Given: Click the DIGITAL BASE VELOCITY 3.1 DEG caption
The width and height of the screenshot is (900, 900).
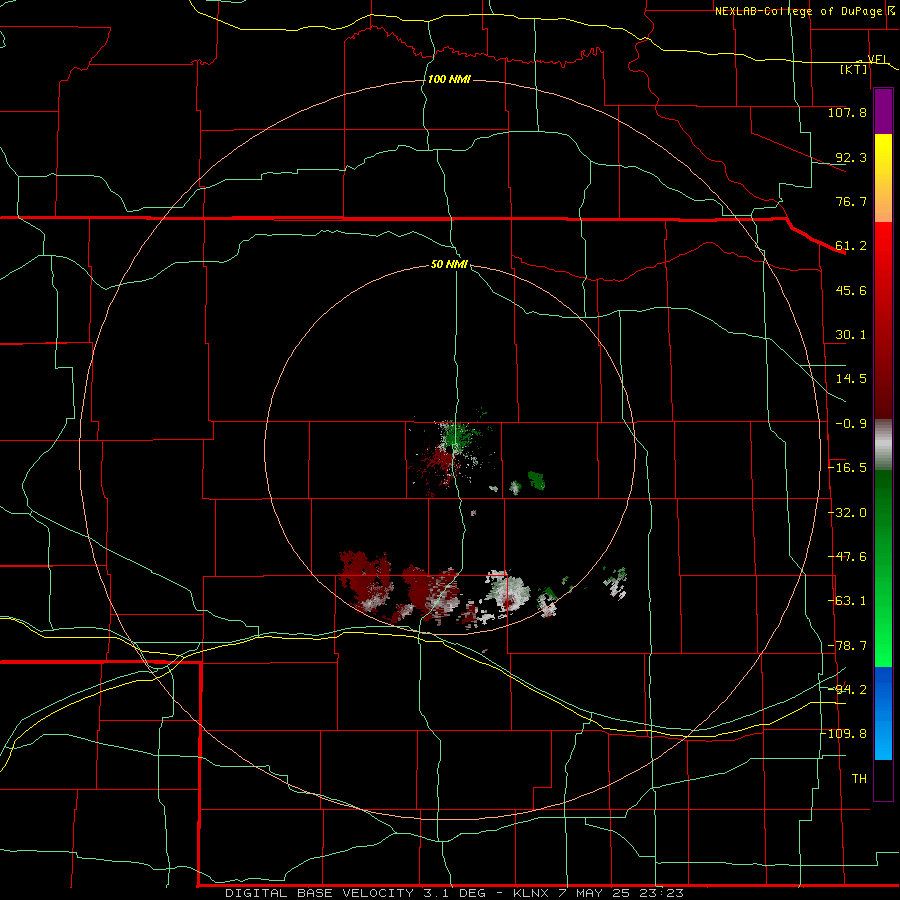Looking at the screenshot, I should tap(355, 893).
